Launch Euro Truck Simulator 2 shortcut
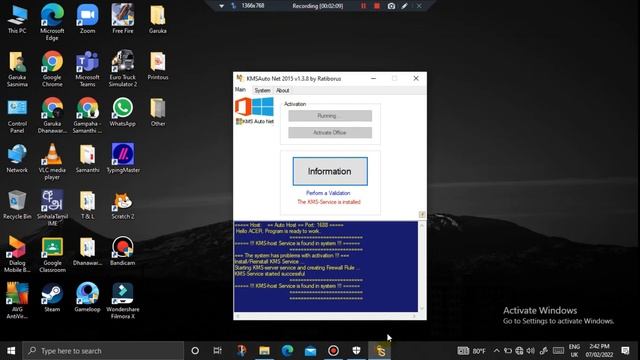Viewport: 640px width, 360px height. coord(123,69)
